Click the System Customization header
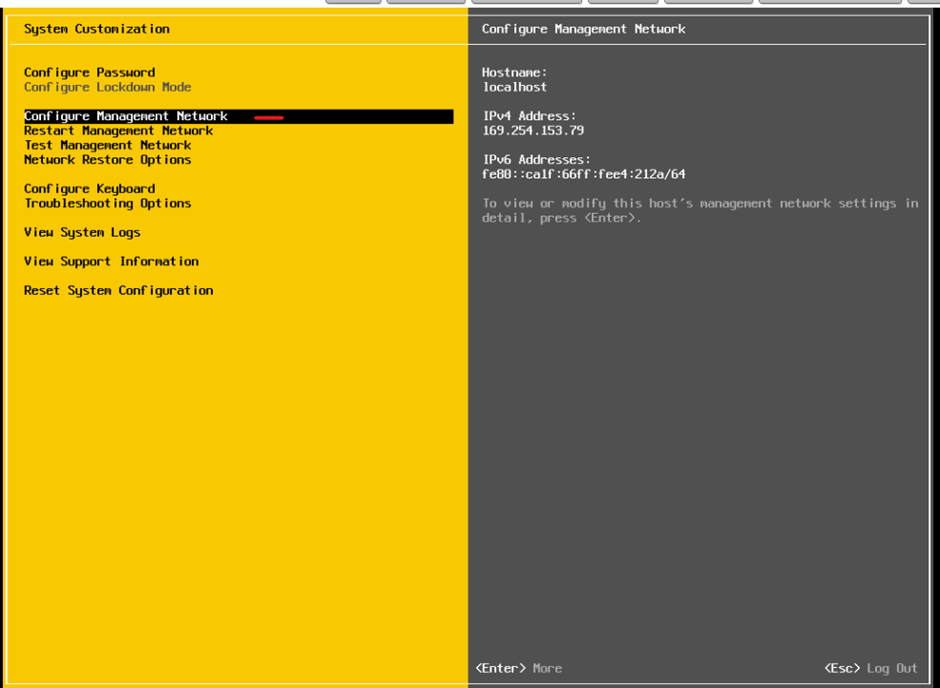 point(96,29)
